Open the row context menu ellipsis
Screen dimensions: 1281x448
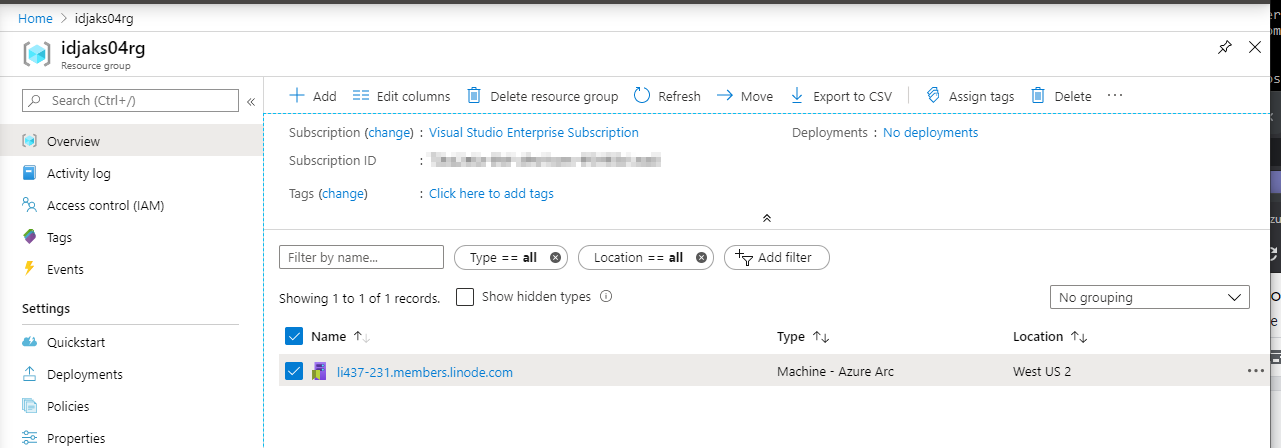tap(1256, 371)
